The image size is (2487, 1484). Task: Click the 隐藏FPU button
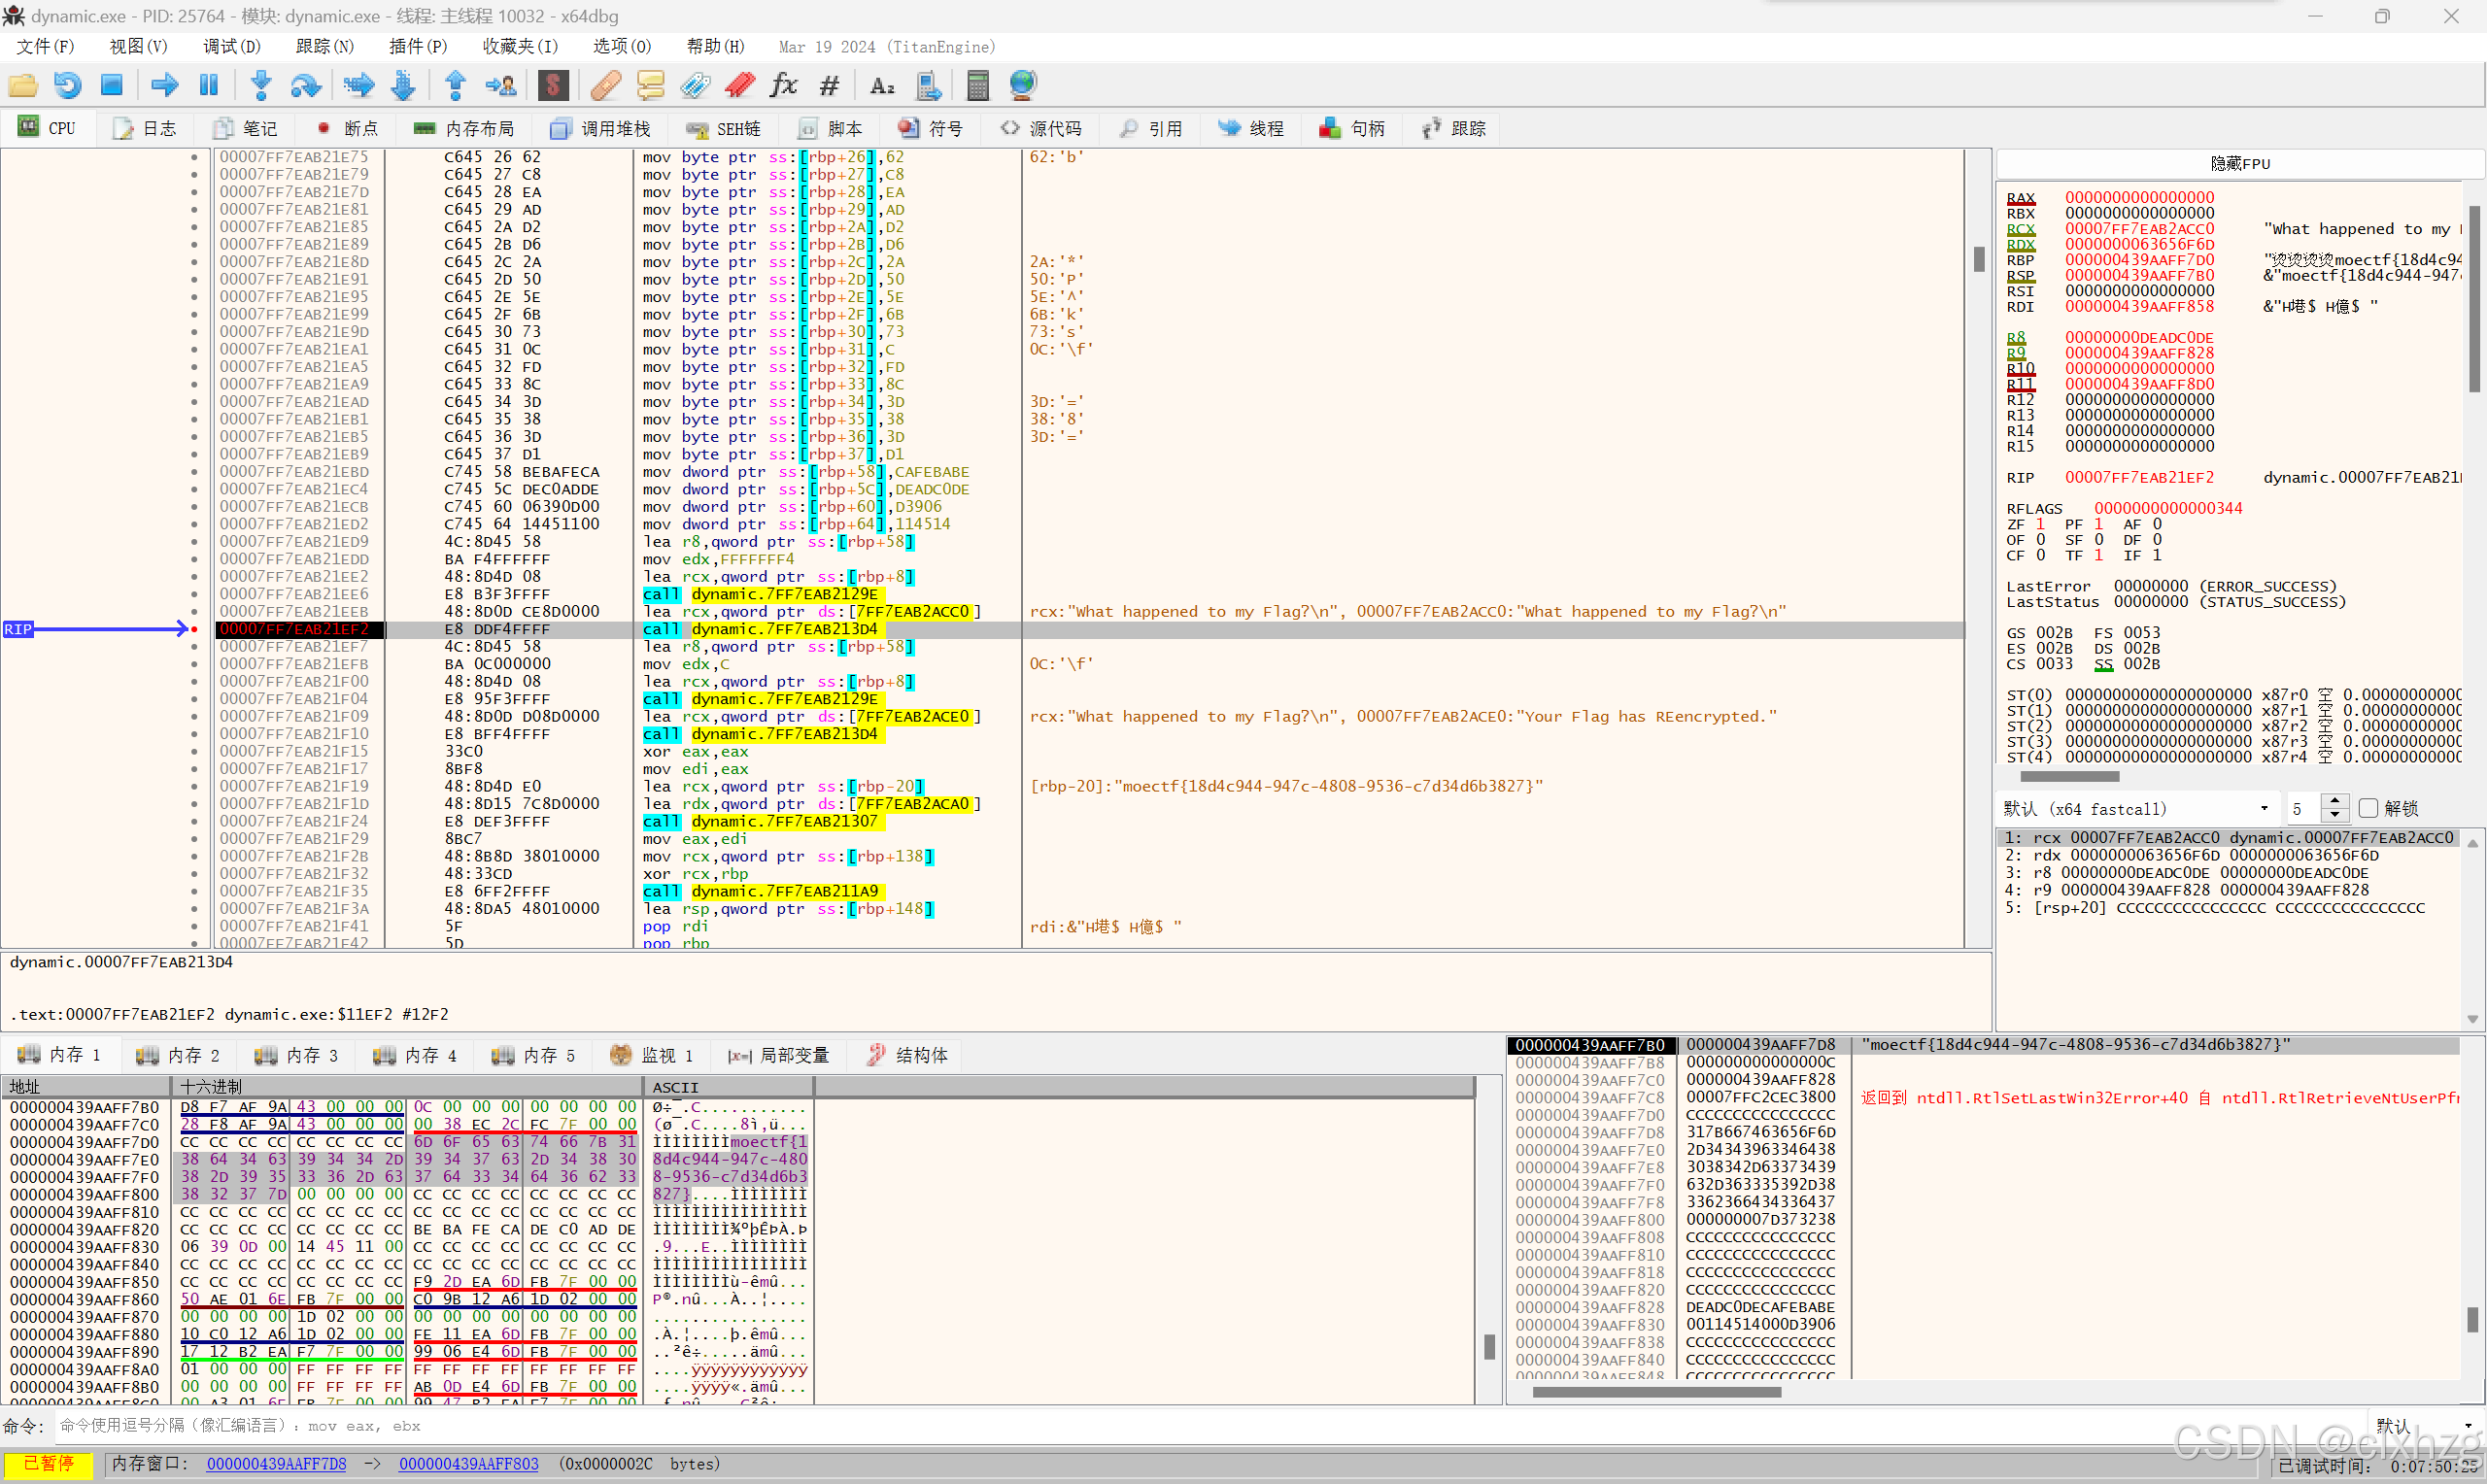pos(2239,164)
